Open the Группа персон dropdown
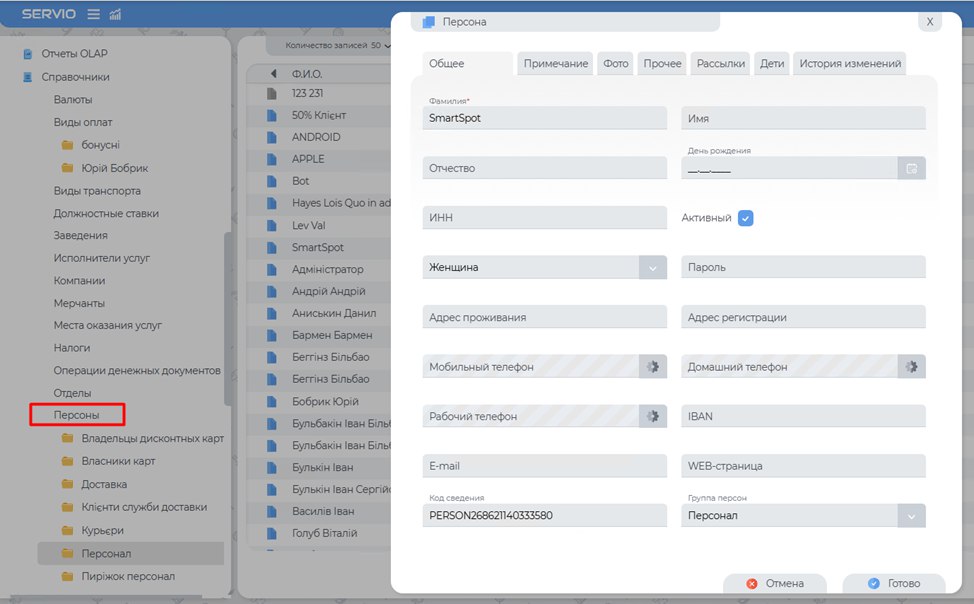The width and height of the screenshot is (974, 604). (911, 516)
